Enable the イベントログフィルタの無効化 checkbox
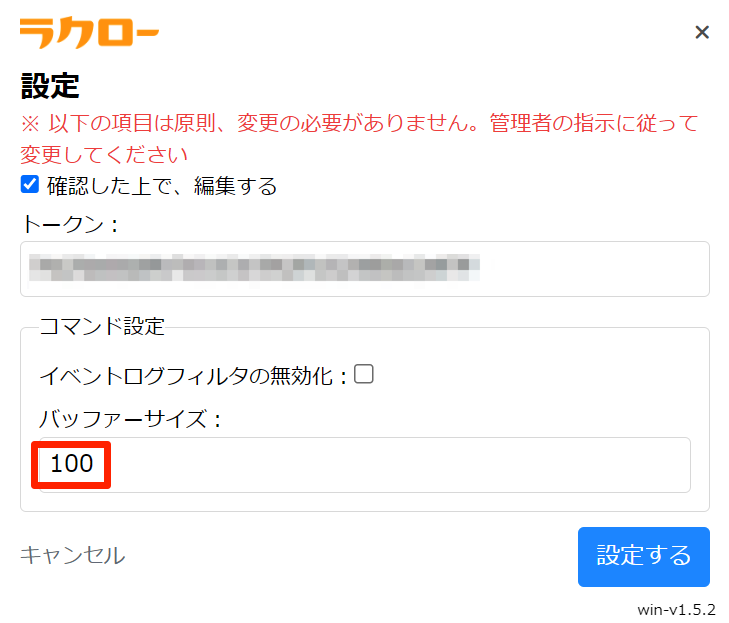The height and width of the screenshot is (623, 729). [364, 374]
